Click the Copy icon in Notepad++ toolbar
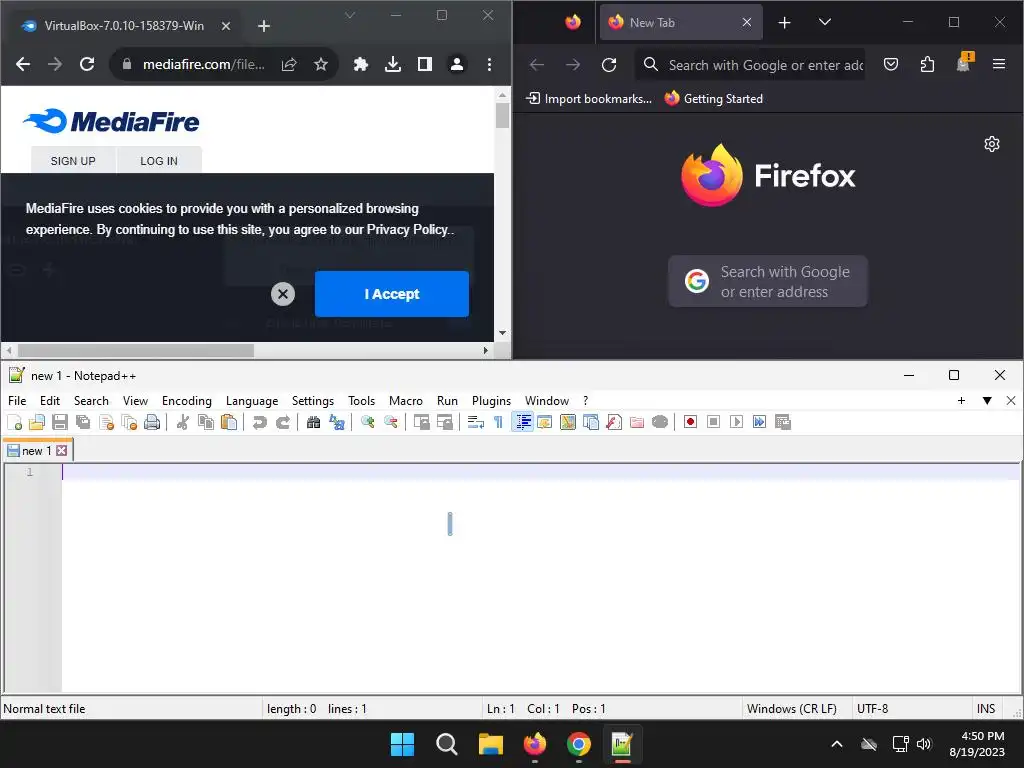Image resolution: width=1024 pixels, height=768 pixels. pyautogui.click(x=206, y=422)
